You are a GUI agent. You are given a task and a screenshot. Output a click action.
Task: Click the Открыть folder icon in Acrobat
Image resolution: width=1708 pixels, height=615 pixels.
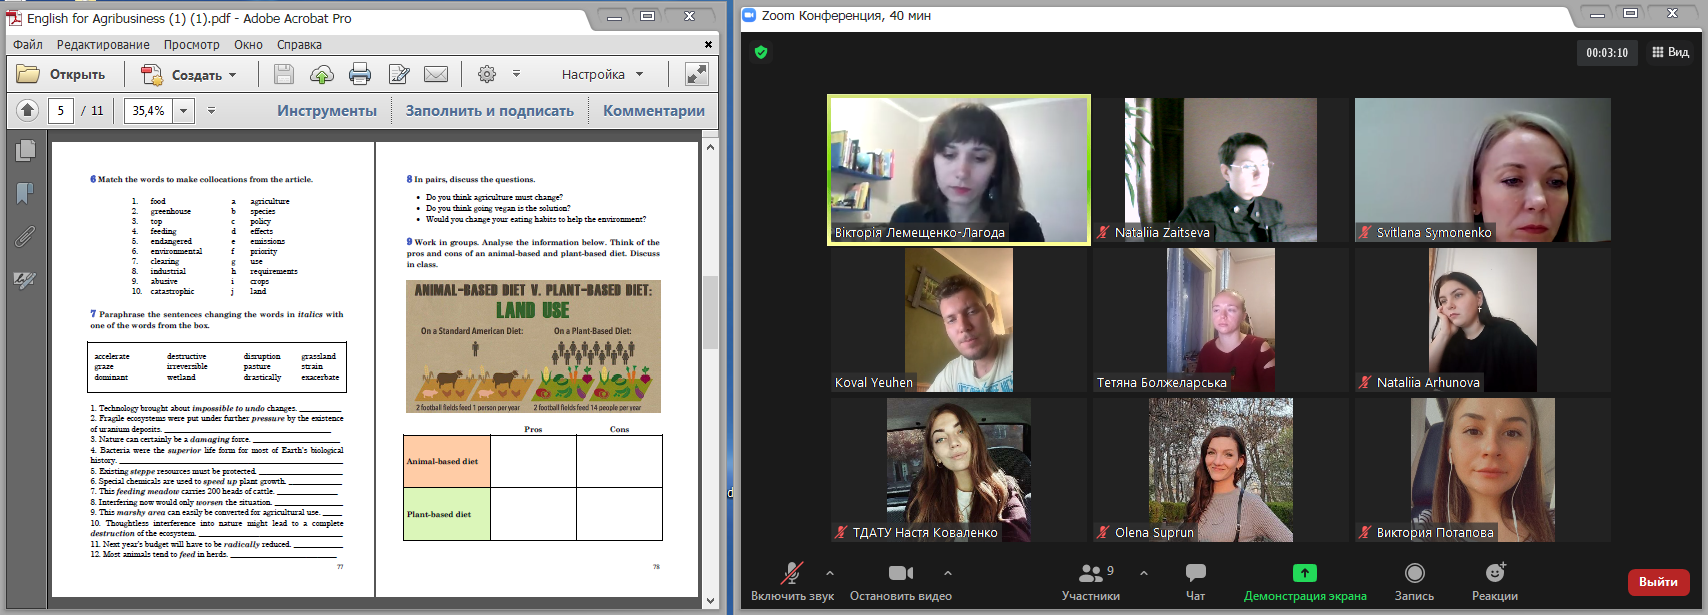[x=28, y=74]
